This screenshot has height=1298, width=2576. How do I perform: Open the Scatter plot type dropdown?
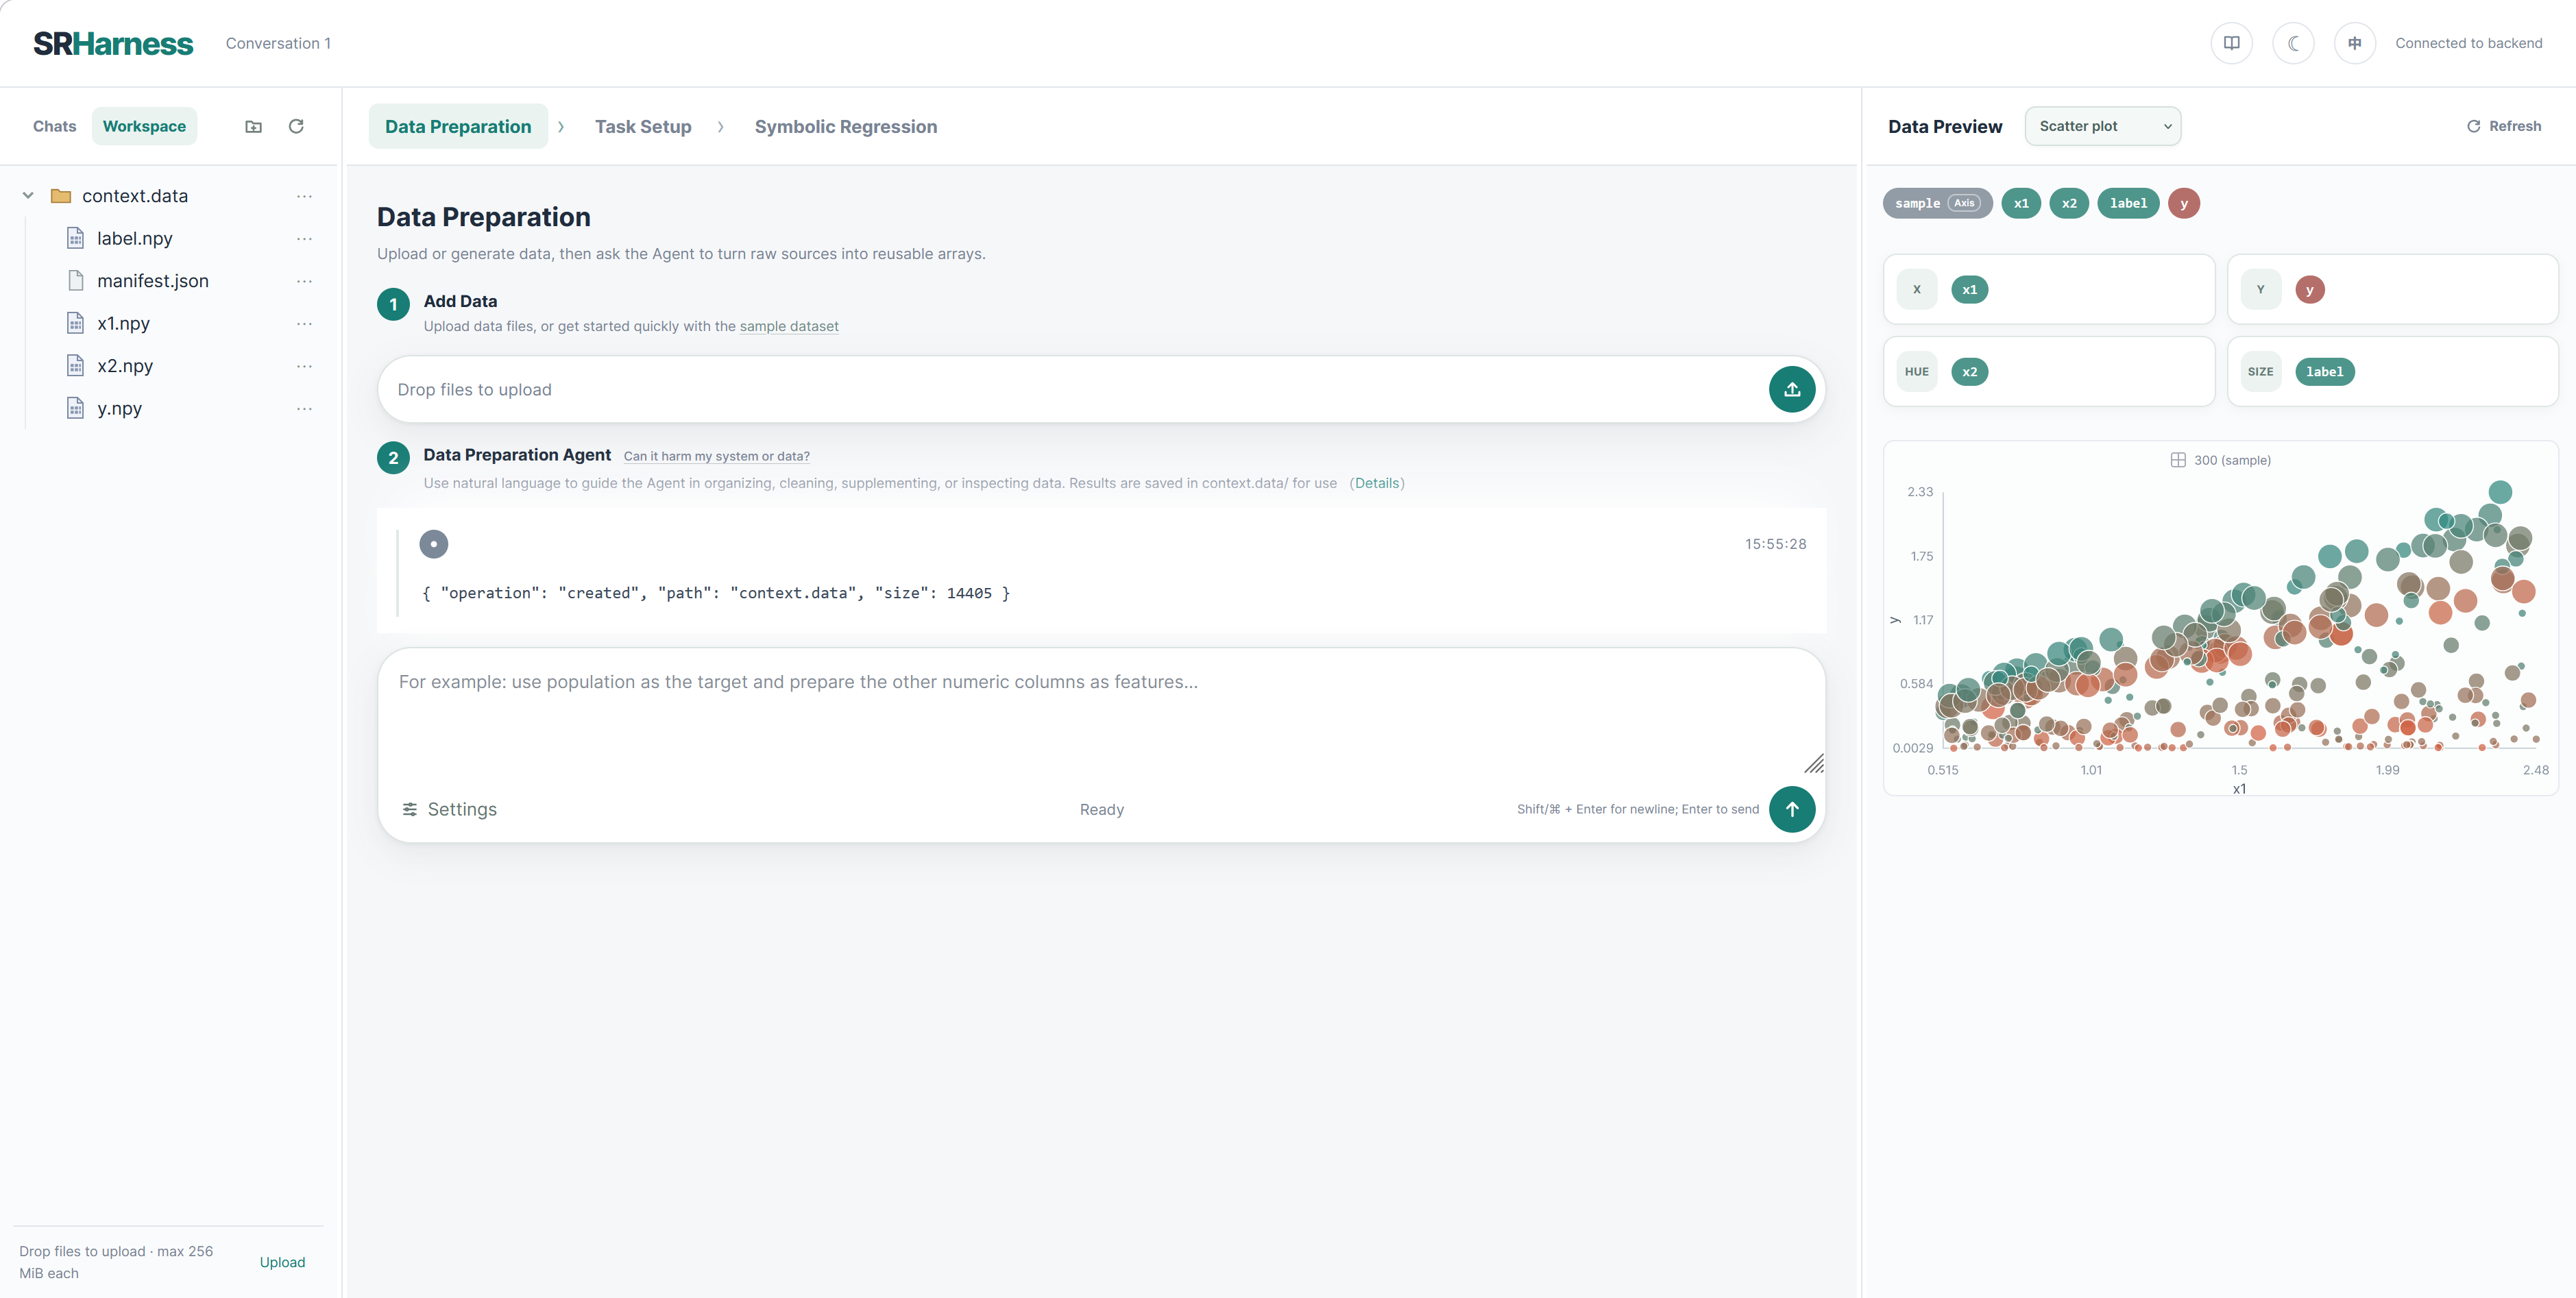[x=2102, y=126]
